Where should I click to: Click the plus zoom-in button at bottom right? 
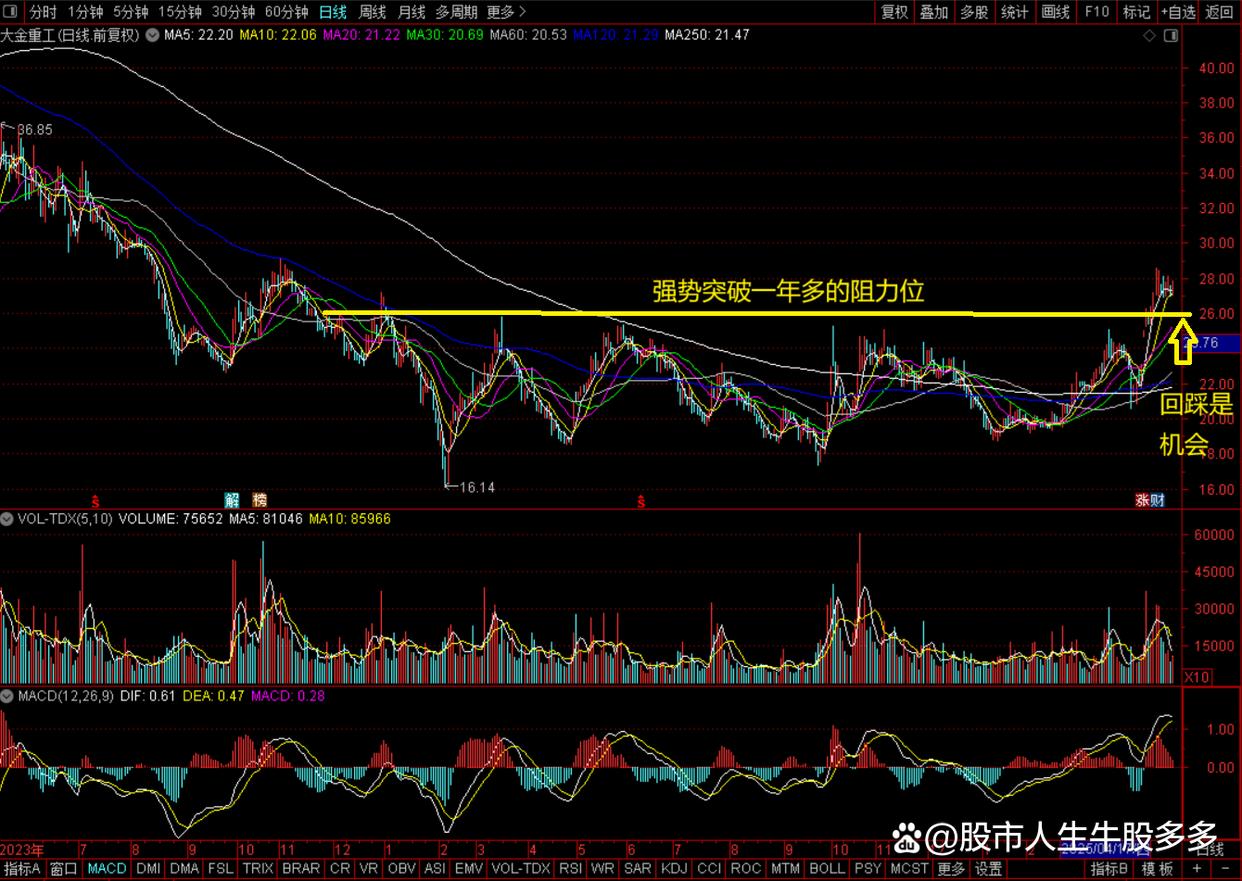tap(1198, 869)
